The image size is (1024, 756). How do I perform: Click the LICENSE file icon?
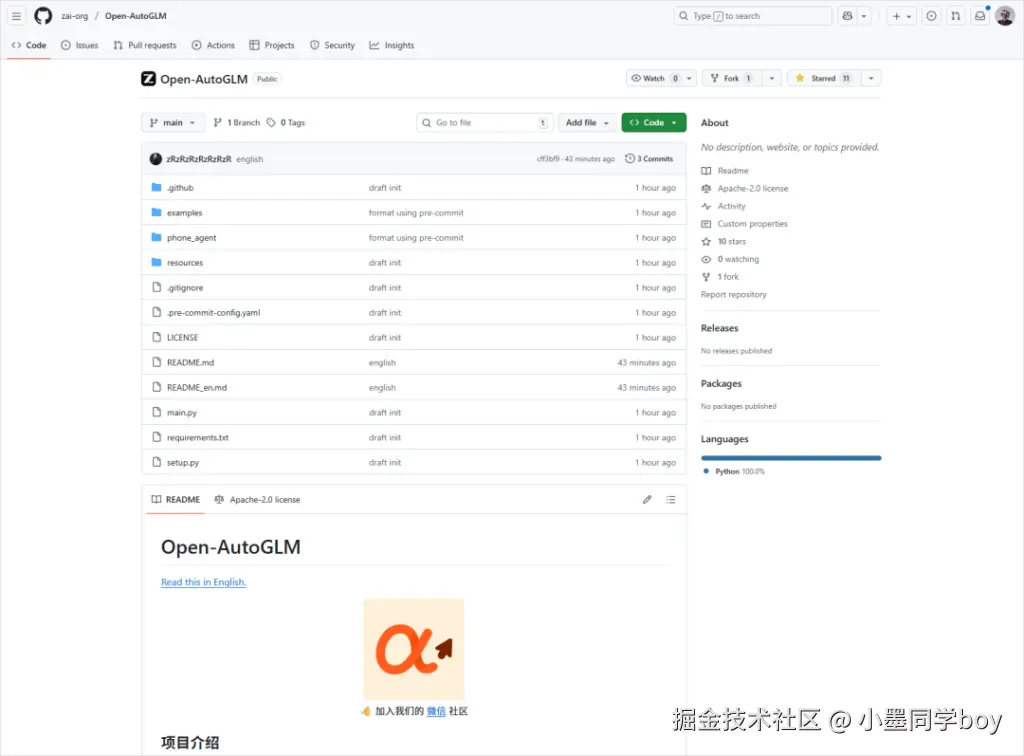point(156,337)
